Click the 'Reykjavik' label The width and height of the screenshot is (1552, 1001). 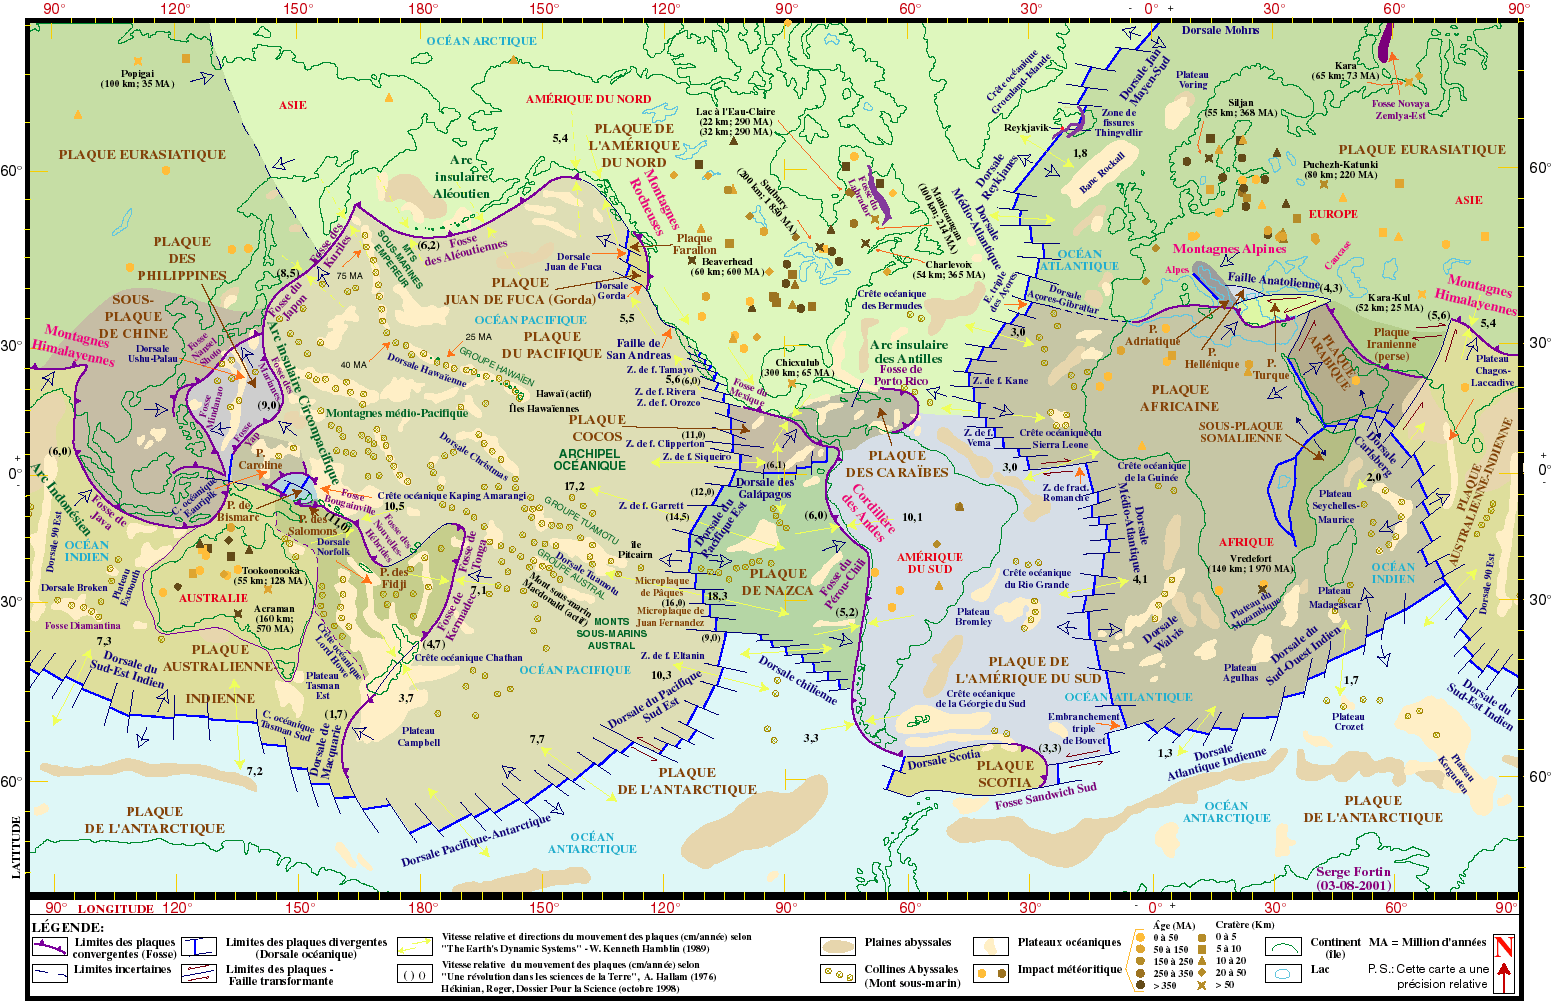[x=1026, y=128]
